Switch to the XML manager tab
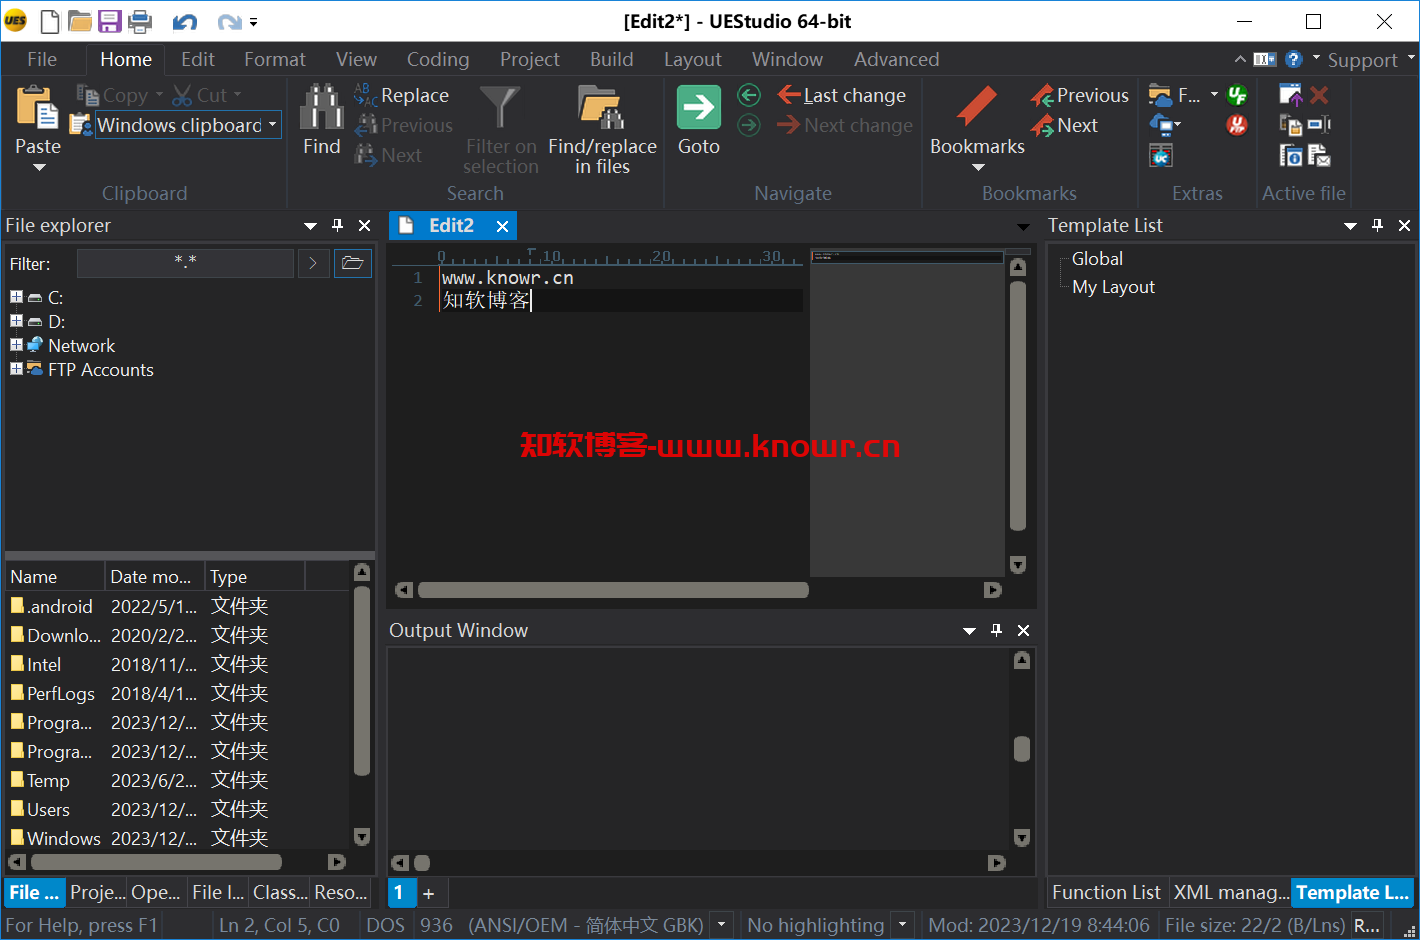The image size is (1420, 940). [1231, 892]
